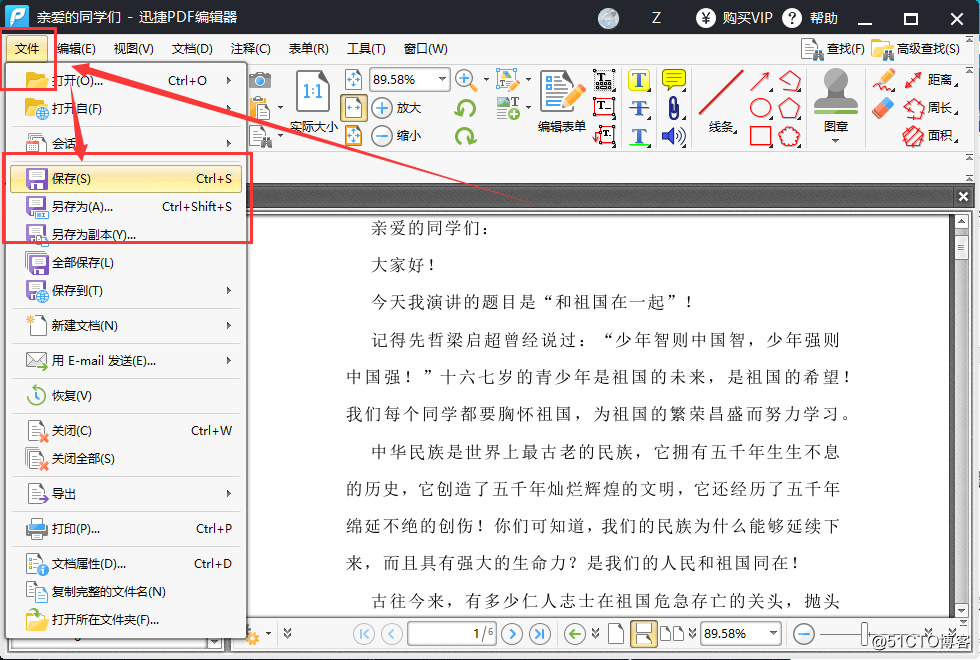Select the text callout tool icon
The height and width of the screenshot is (660, 980).
pos(604,135)
